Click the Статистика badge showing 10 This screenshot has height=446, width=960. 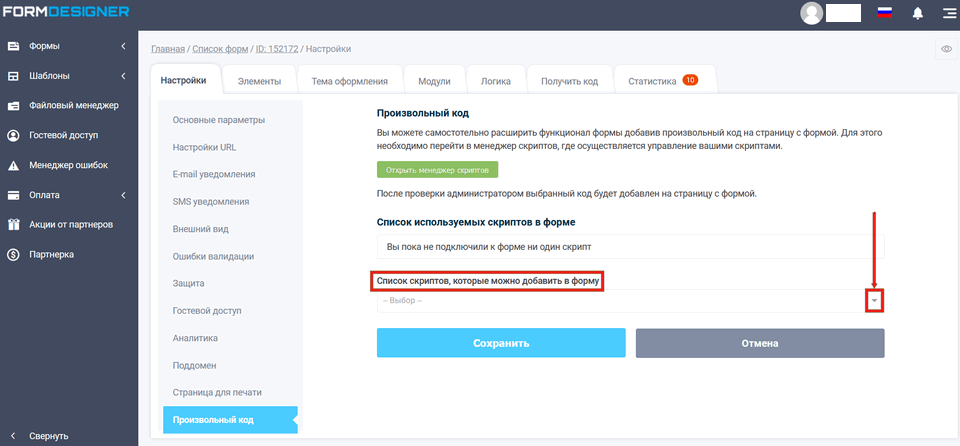tap(690, 80)
